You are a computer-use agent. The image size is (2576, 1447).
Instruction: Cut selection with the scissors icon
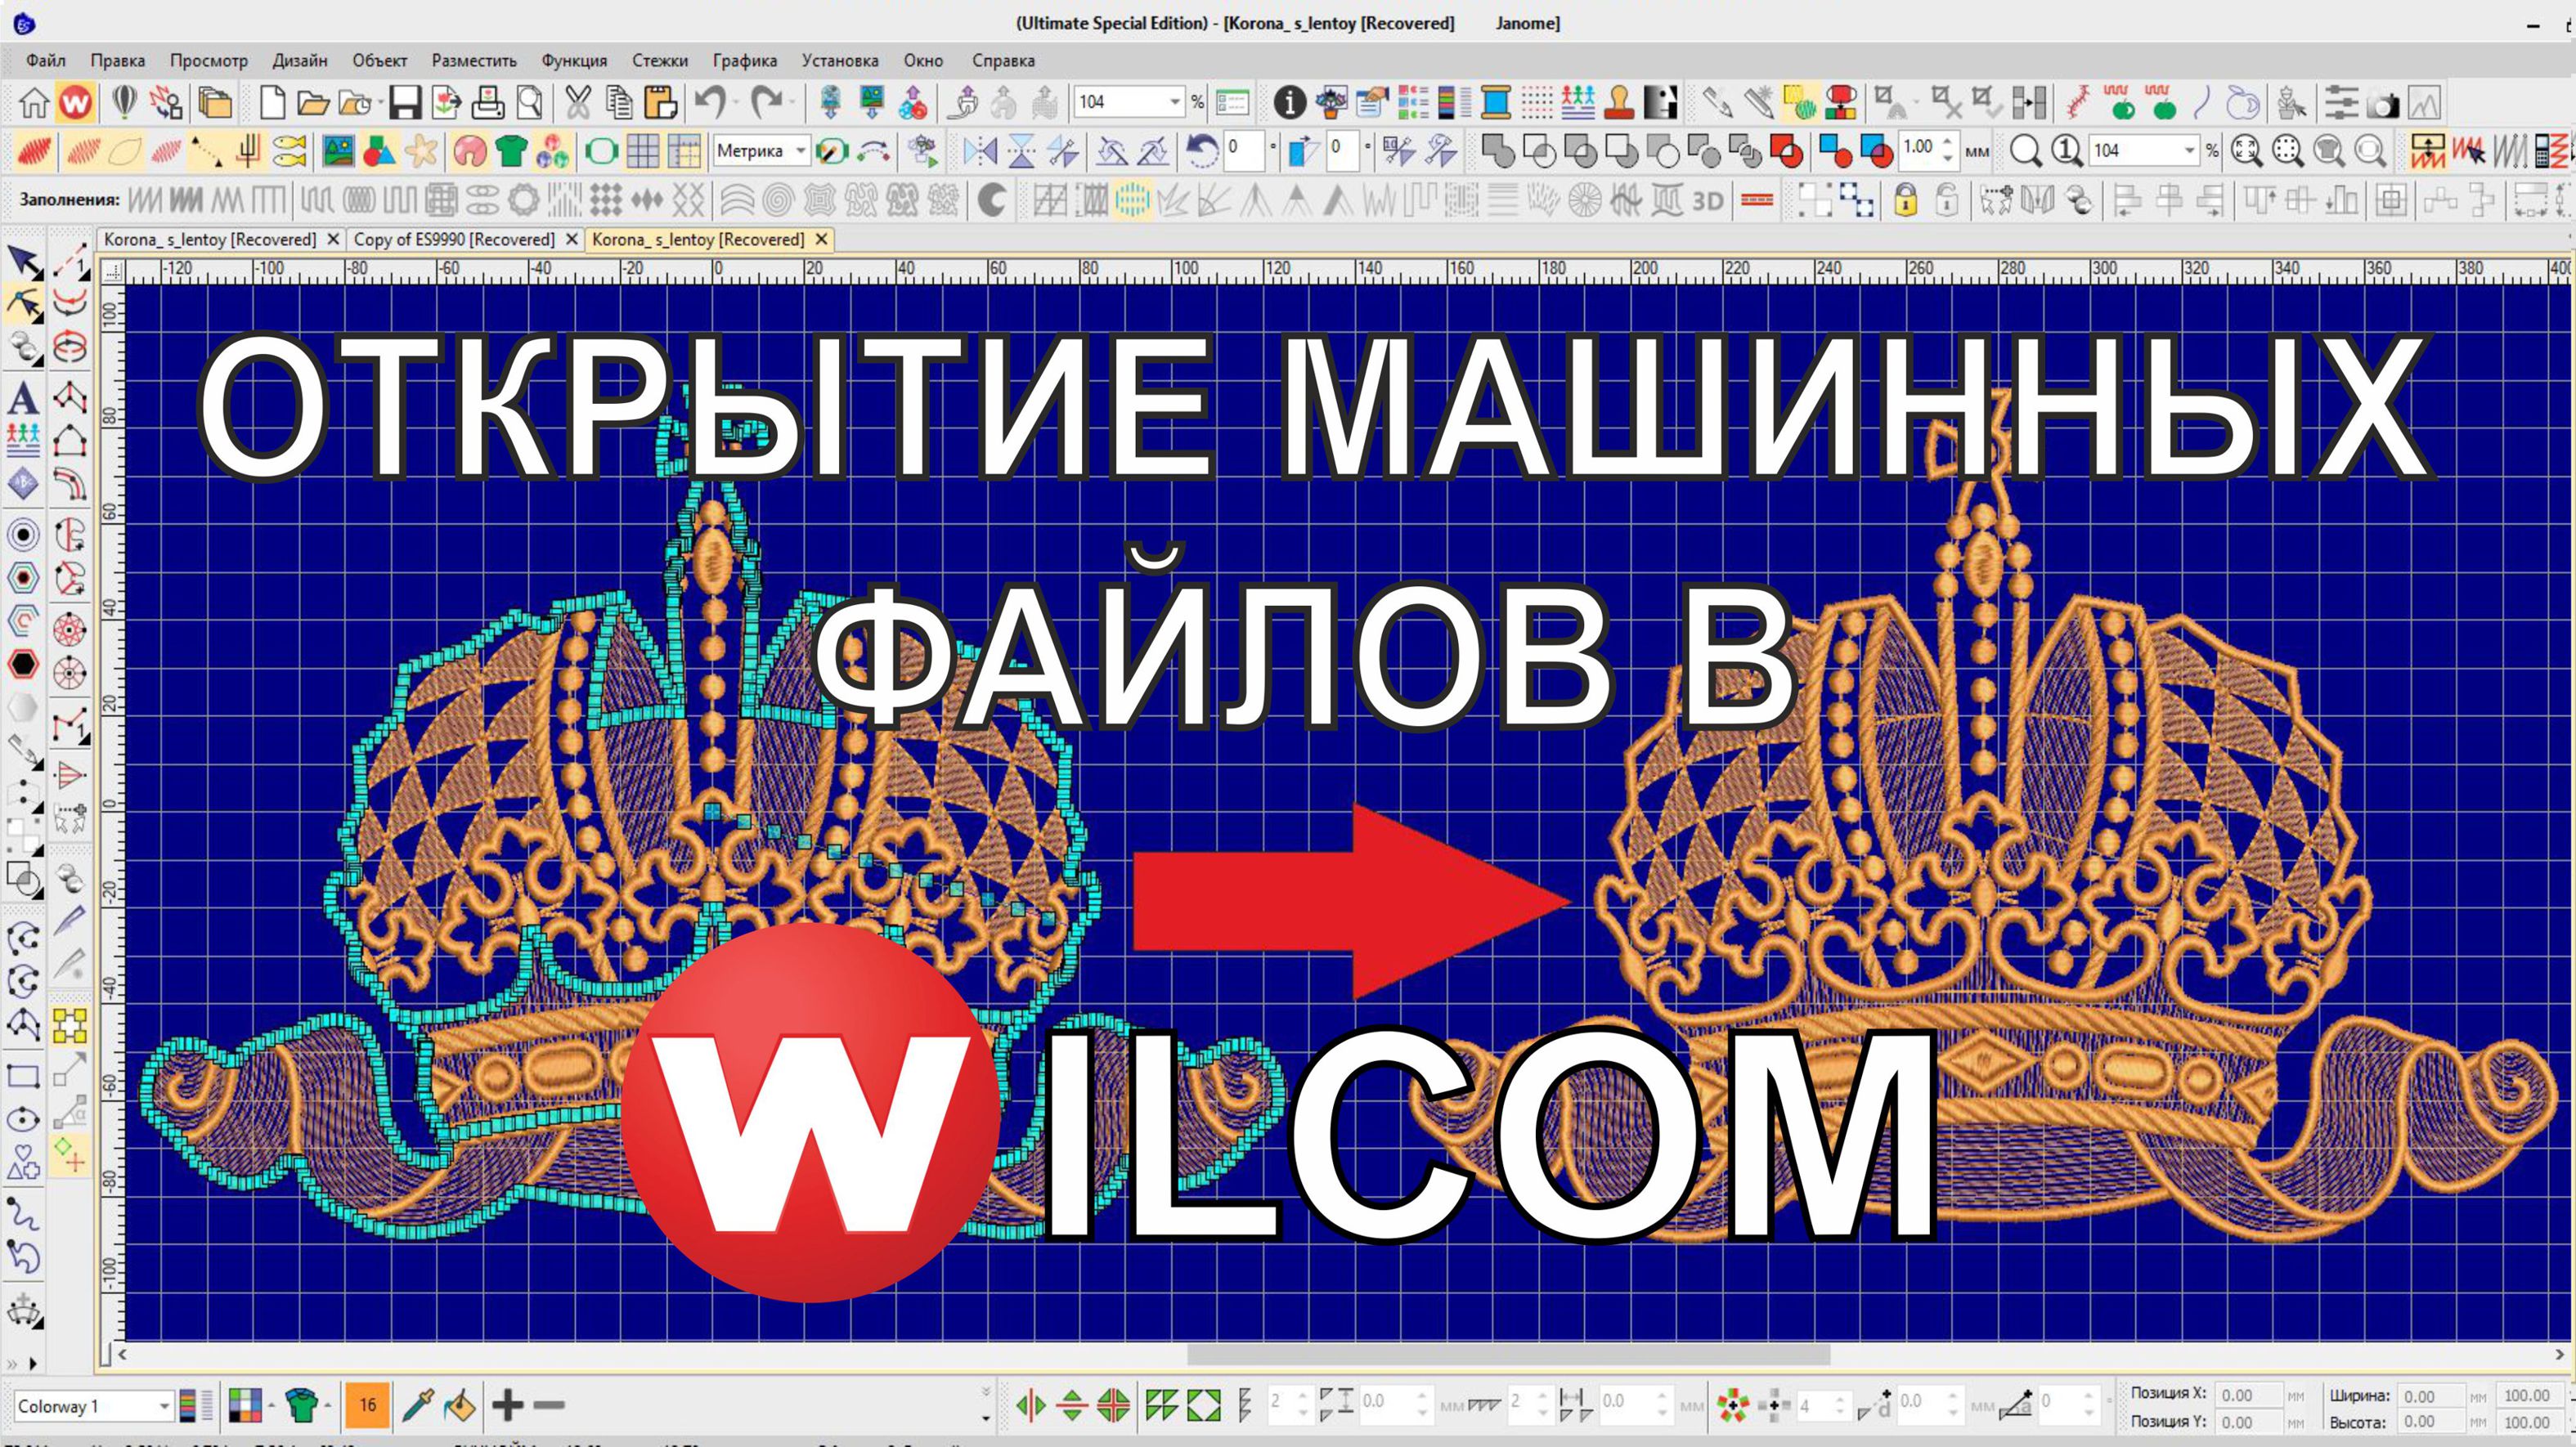pos(577,102)
